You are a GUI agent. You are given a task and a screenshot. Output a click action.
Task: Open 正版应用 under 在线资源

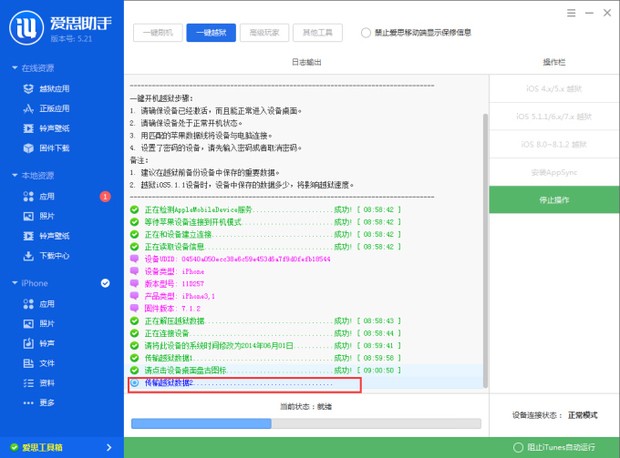click(46, 108)
